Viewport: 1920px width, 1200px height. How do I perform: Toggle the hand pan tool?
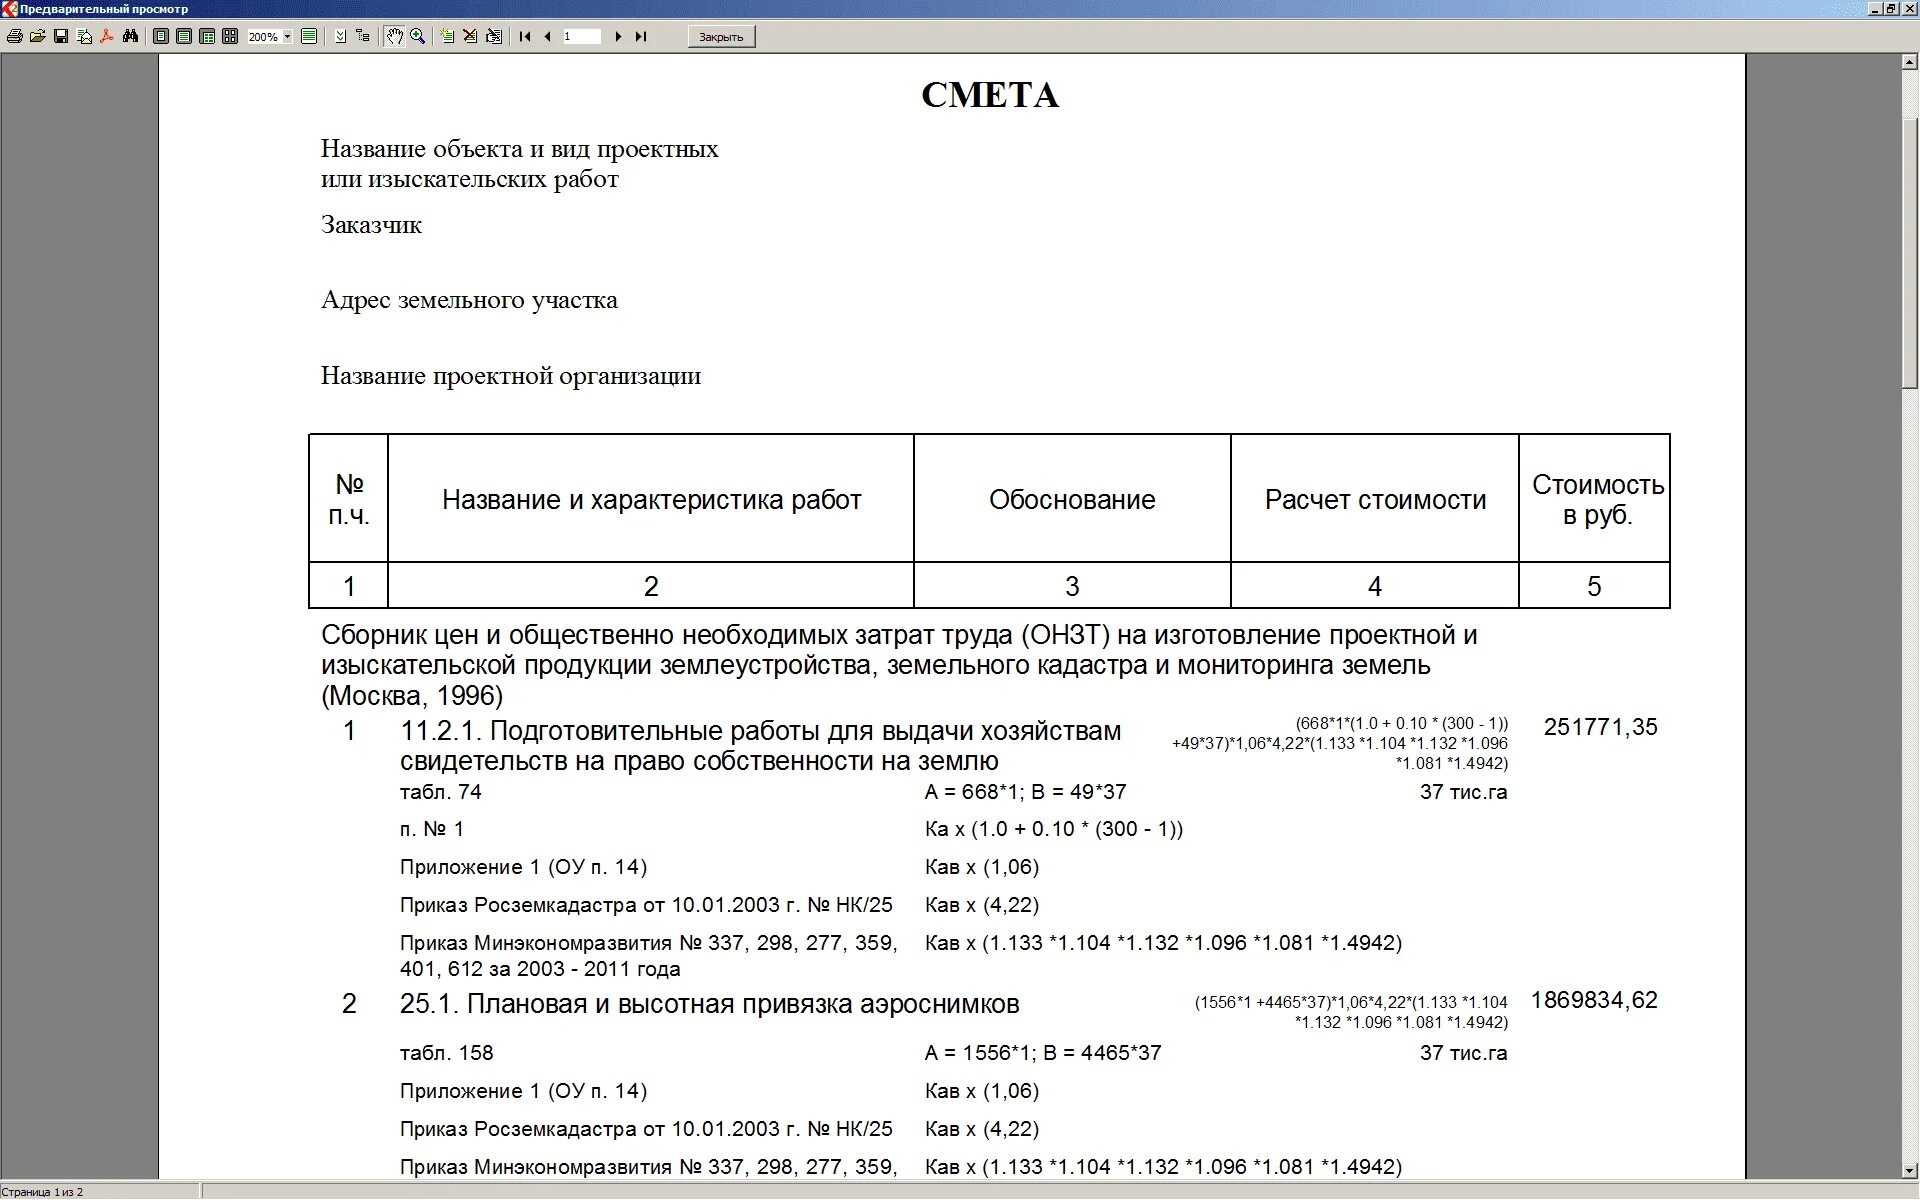point(395,36)
